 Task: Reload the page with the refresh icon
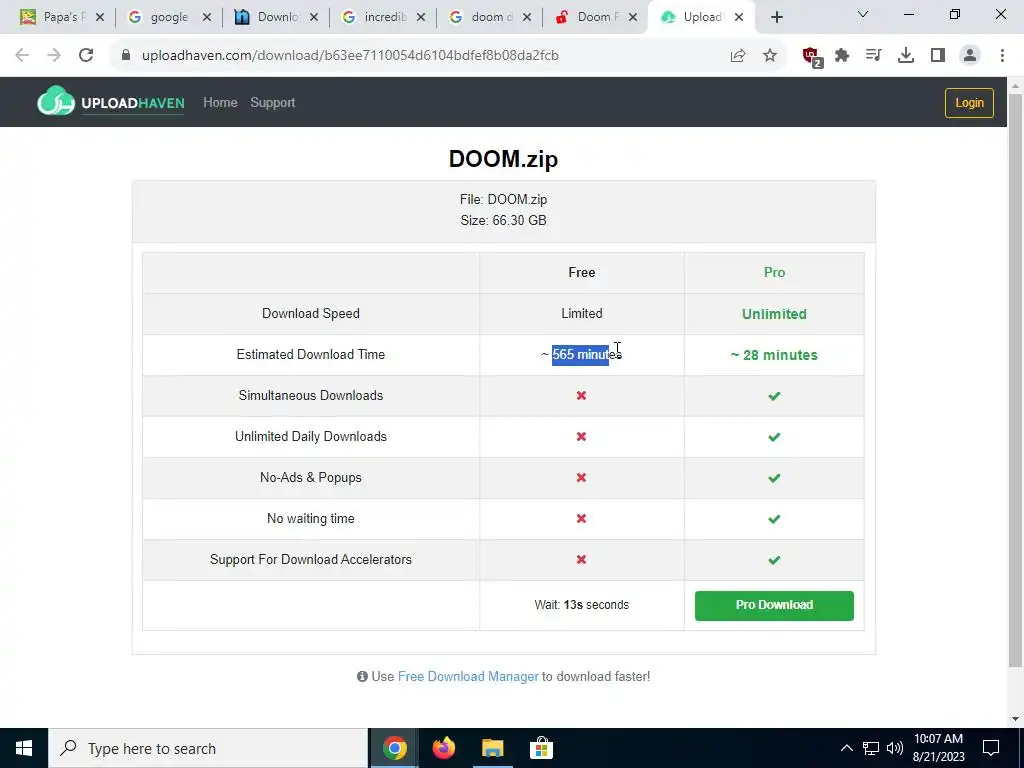pyautogui.click(x=86, y=56)
